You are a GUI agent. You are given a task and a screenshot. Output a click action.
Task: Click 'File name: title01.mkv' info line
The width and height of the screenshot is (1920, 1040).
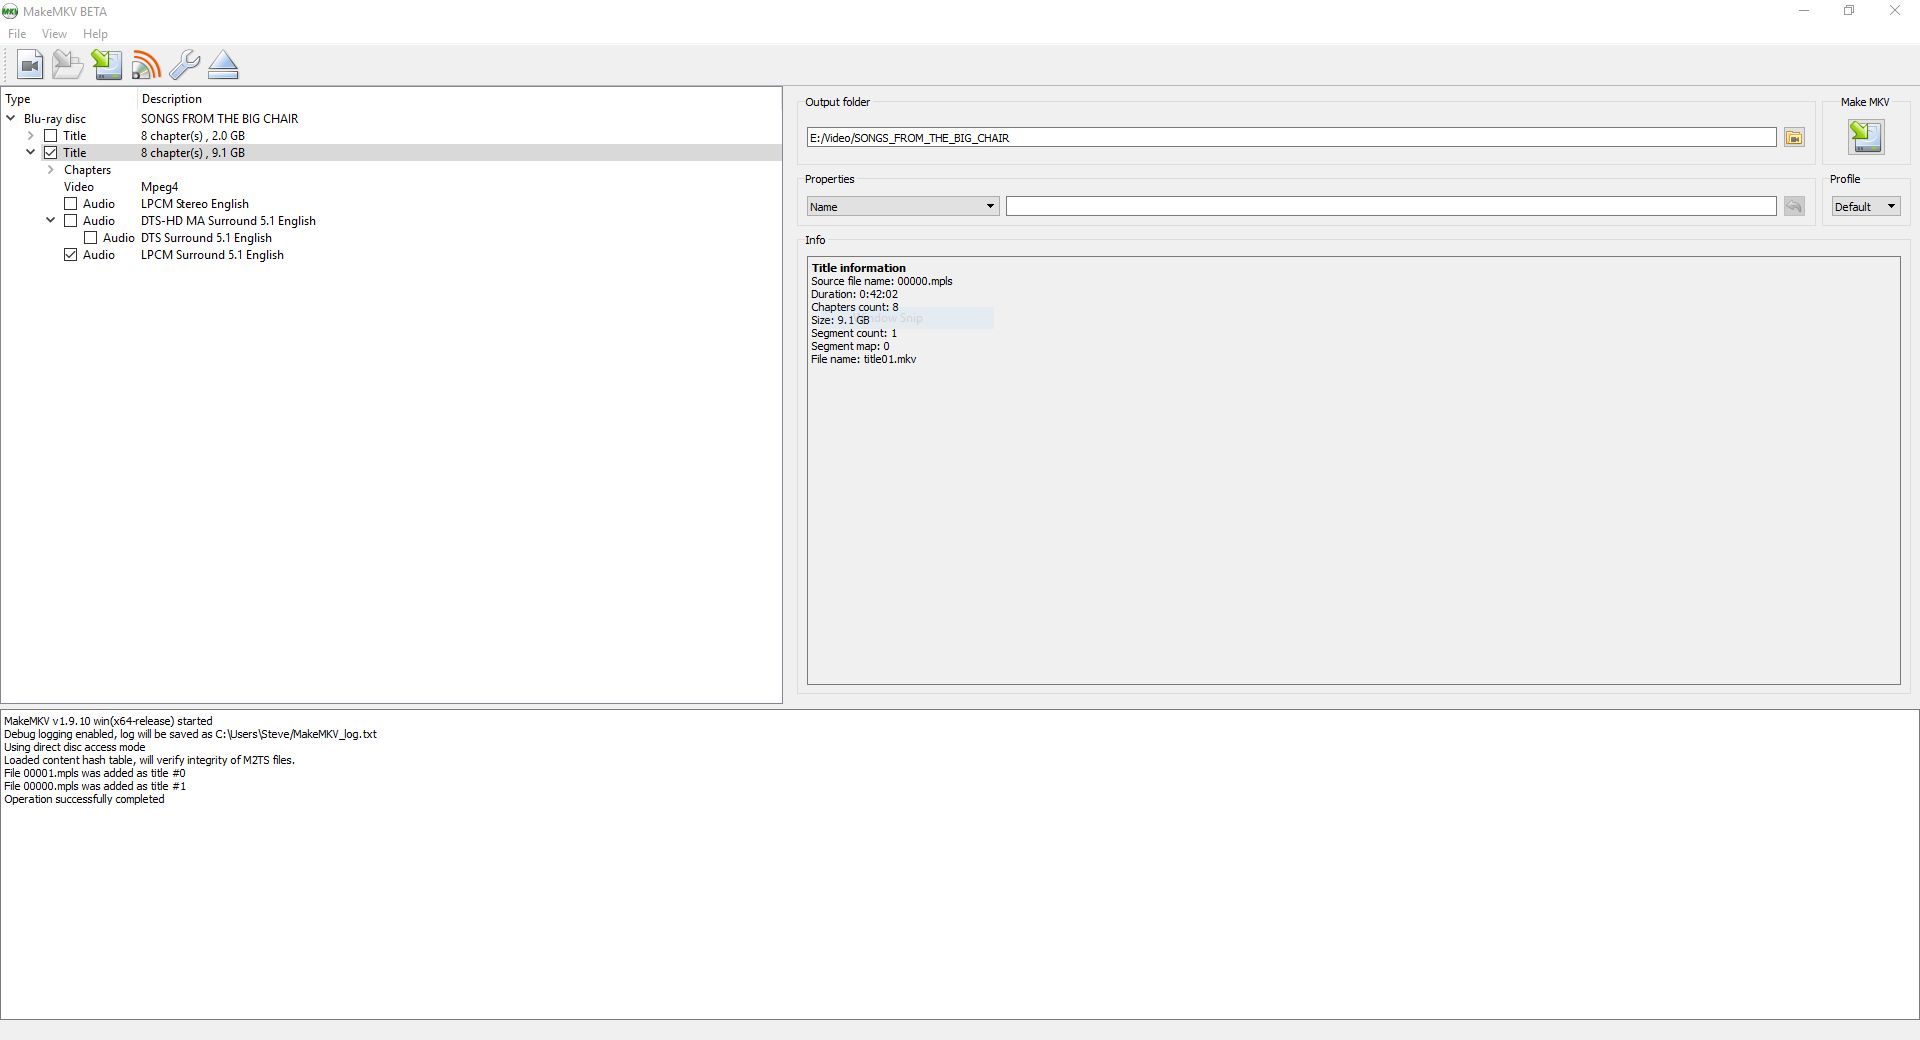click(864, 359)
